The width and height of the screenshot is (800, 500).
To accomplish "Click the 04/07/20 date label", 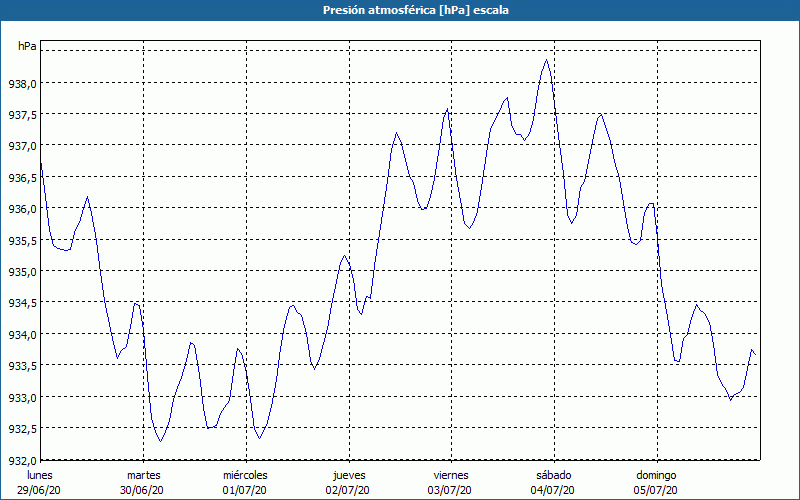I will 553,490.
